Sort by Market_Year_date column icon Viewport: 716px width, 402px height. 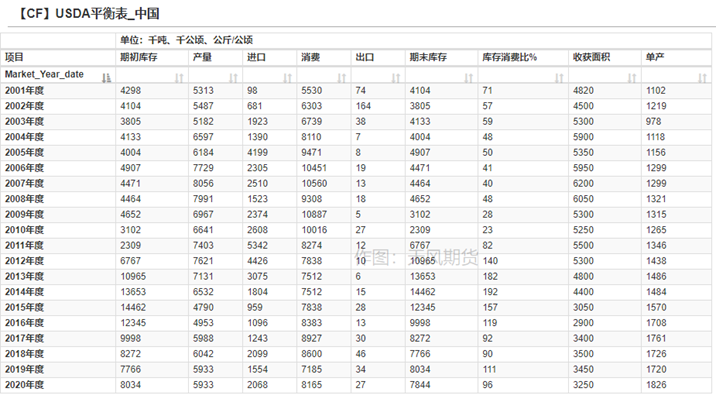click(106, 78)
